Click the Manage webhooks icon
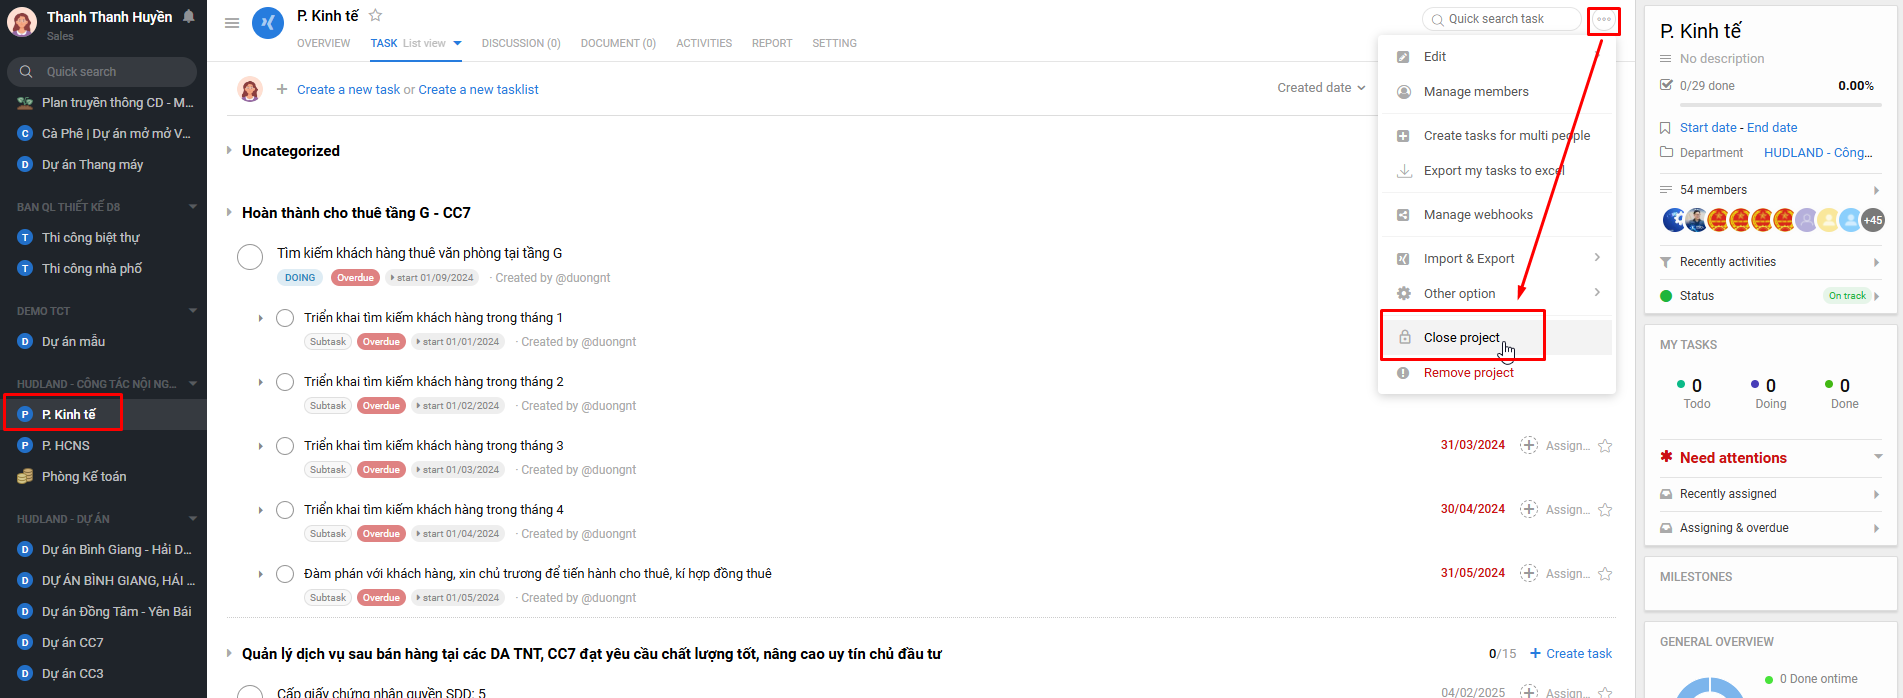The height and width of the screenshot is (698, 1903). click(x=1403, y=215)
